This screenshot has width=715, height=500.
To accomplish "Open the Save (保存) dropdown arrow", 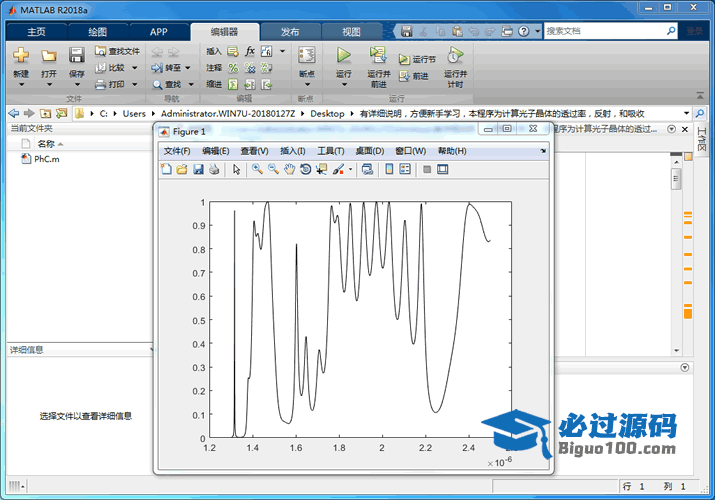I will [77, 85].
